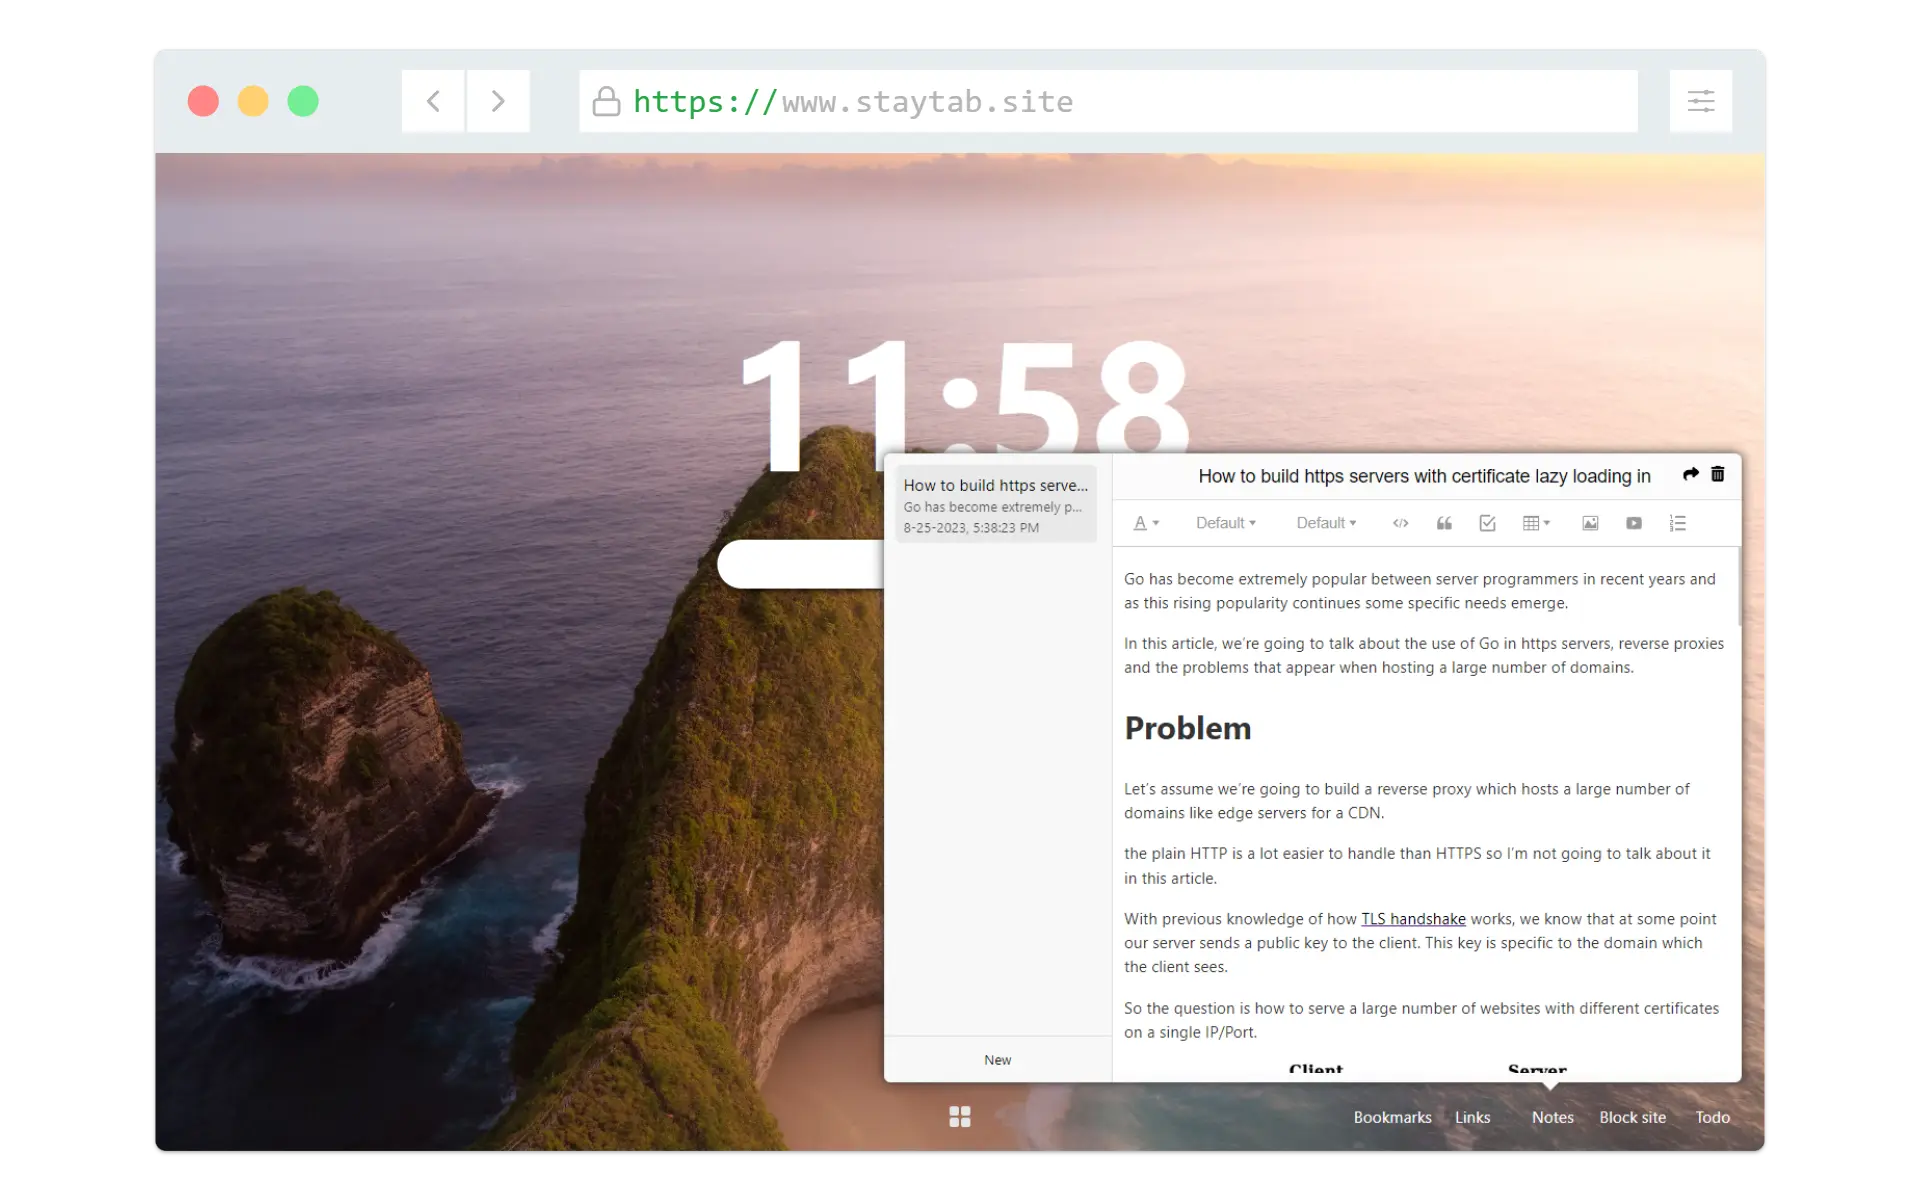Apply blockquote formatting to the note

click(x=1444, y=523)
